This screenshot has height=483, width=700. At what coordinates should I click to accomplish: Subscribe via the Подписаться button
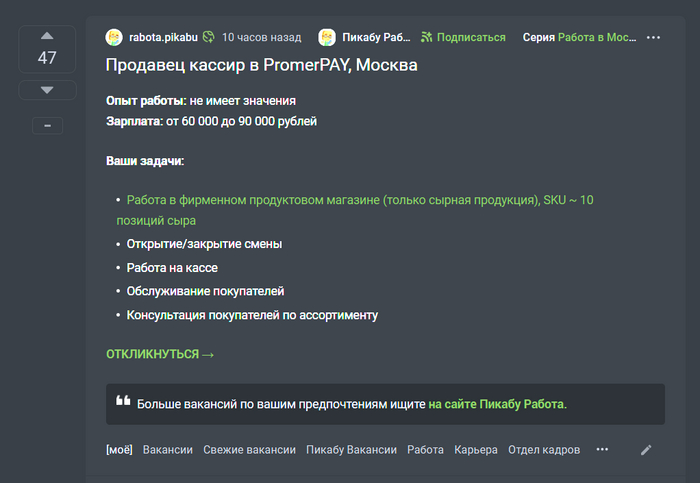tap(464, 37)
